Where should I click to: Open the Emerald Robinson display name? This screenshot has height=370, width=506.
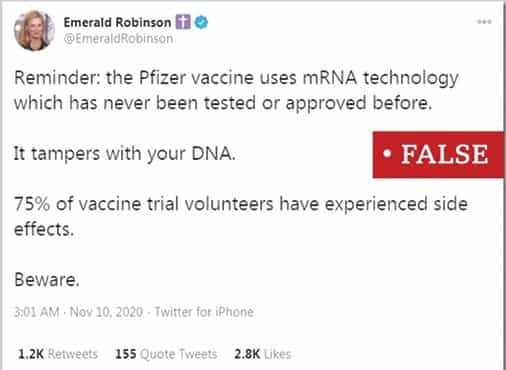[117, 22]
